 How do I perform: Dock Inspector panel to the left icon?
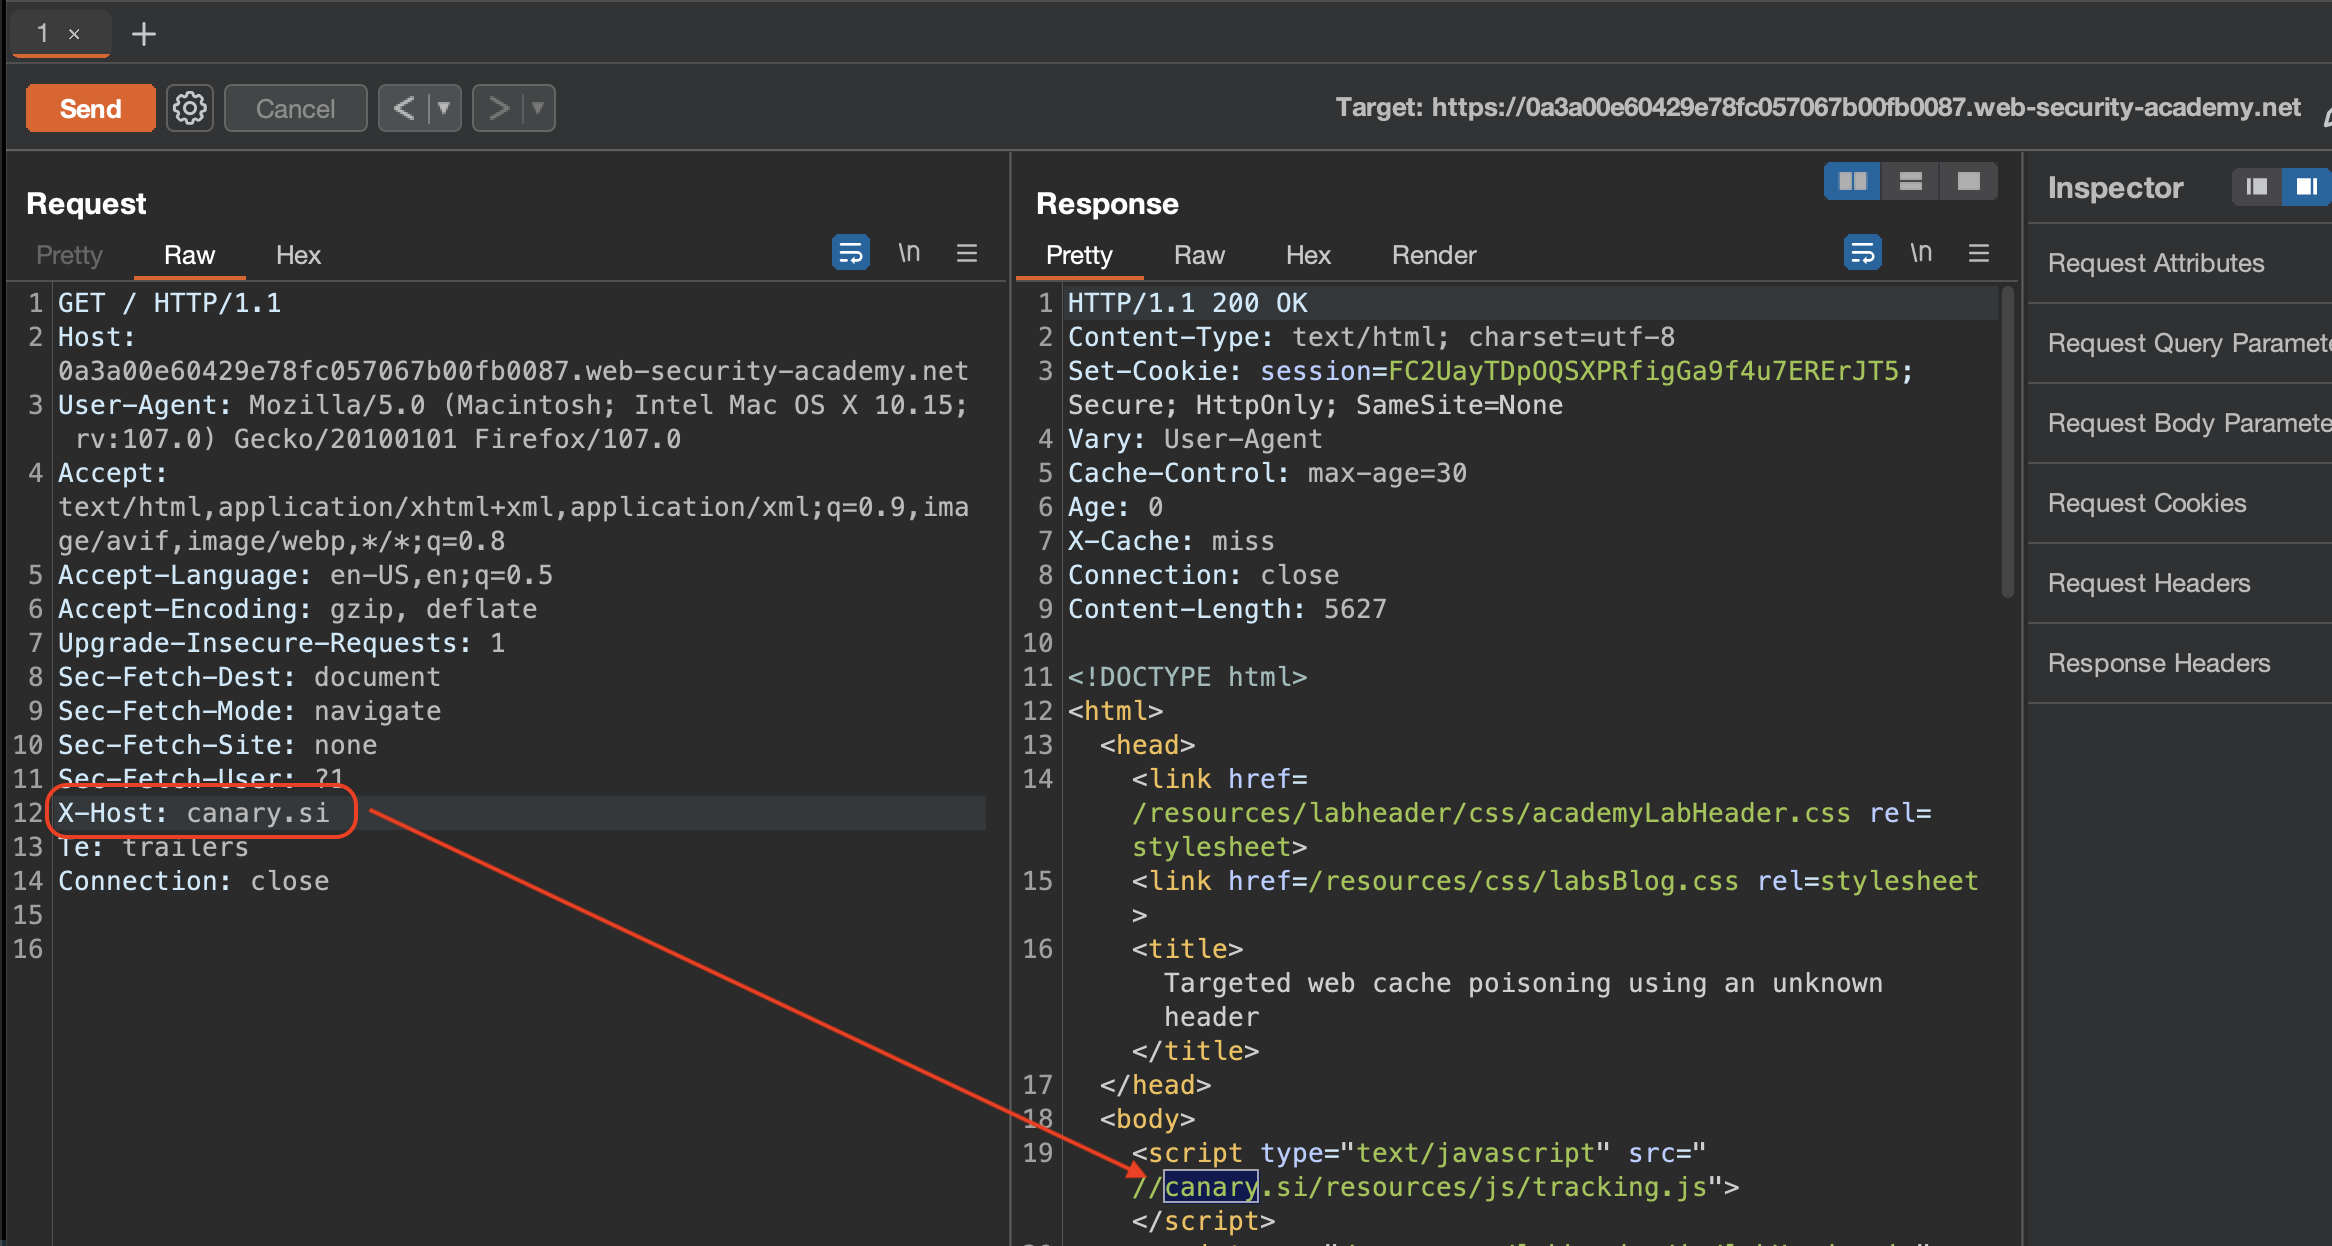tap(2257, 187)
